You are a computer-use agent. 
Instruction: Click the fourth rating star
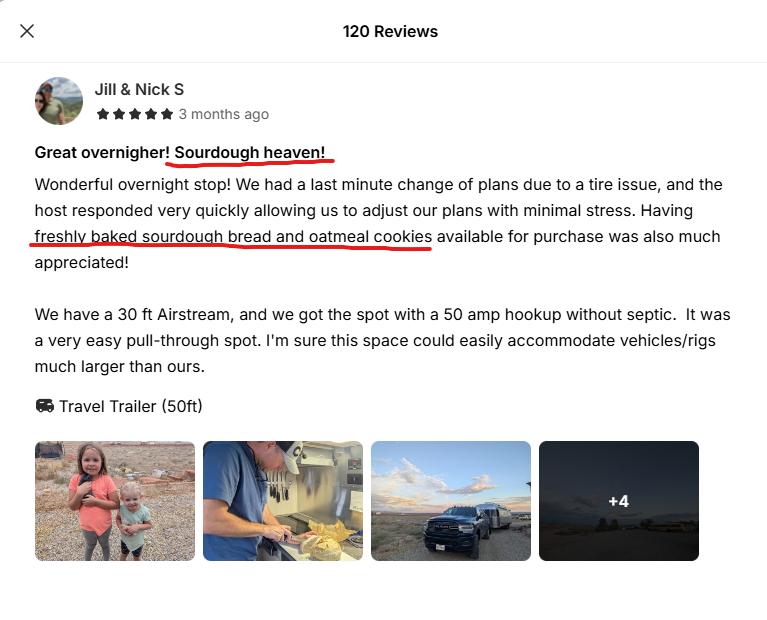coord(151,114)
